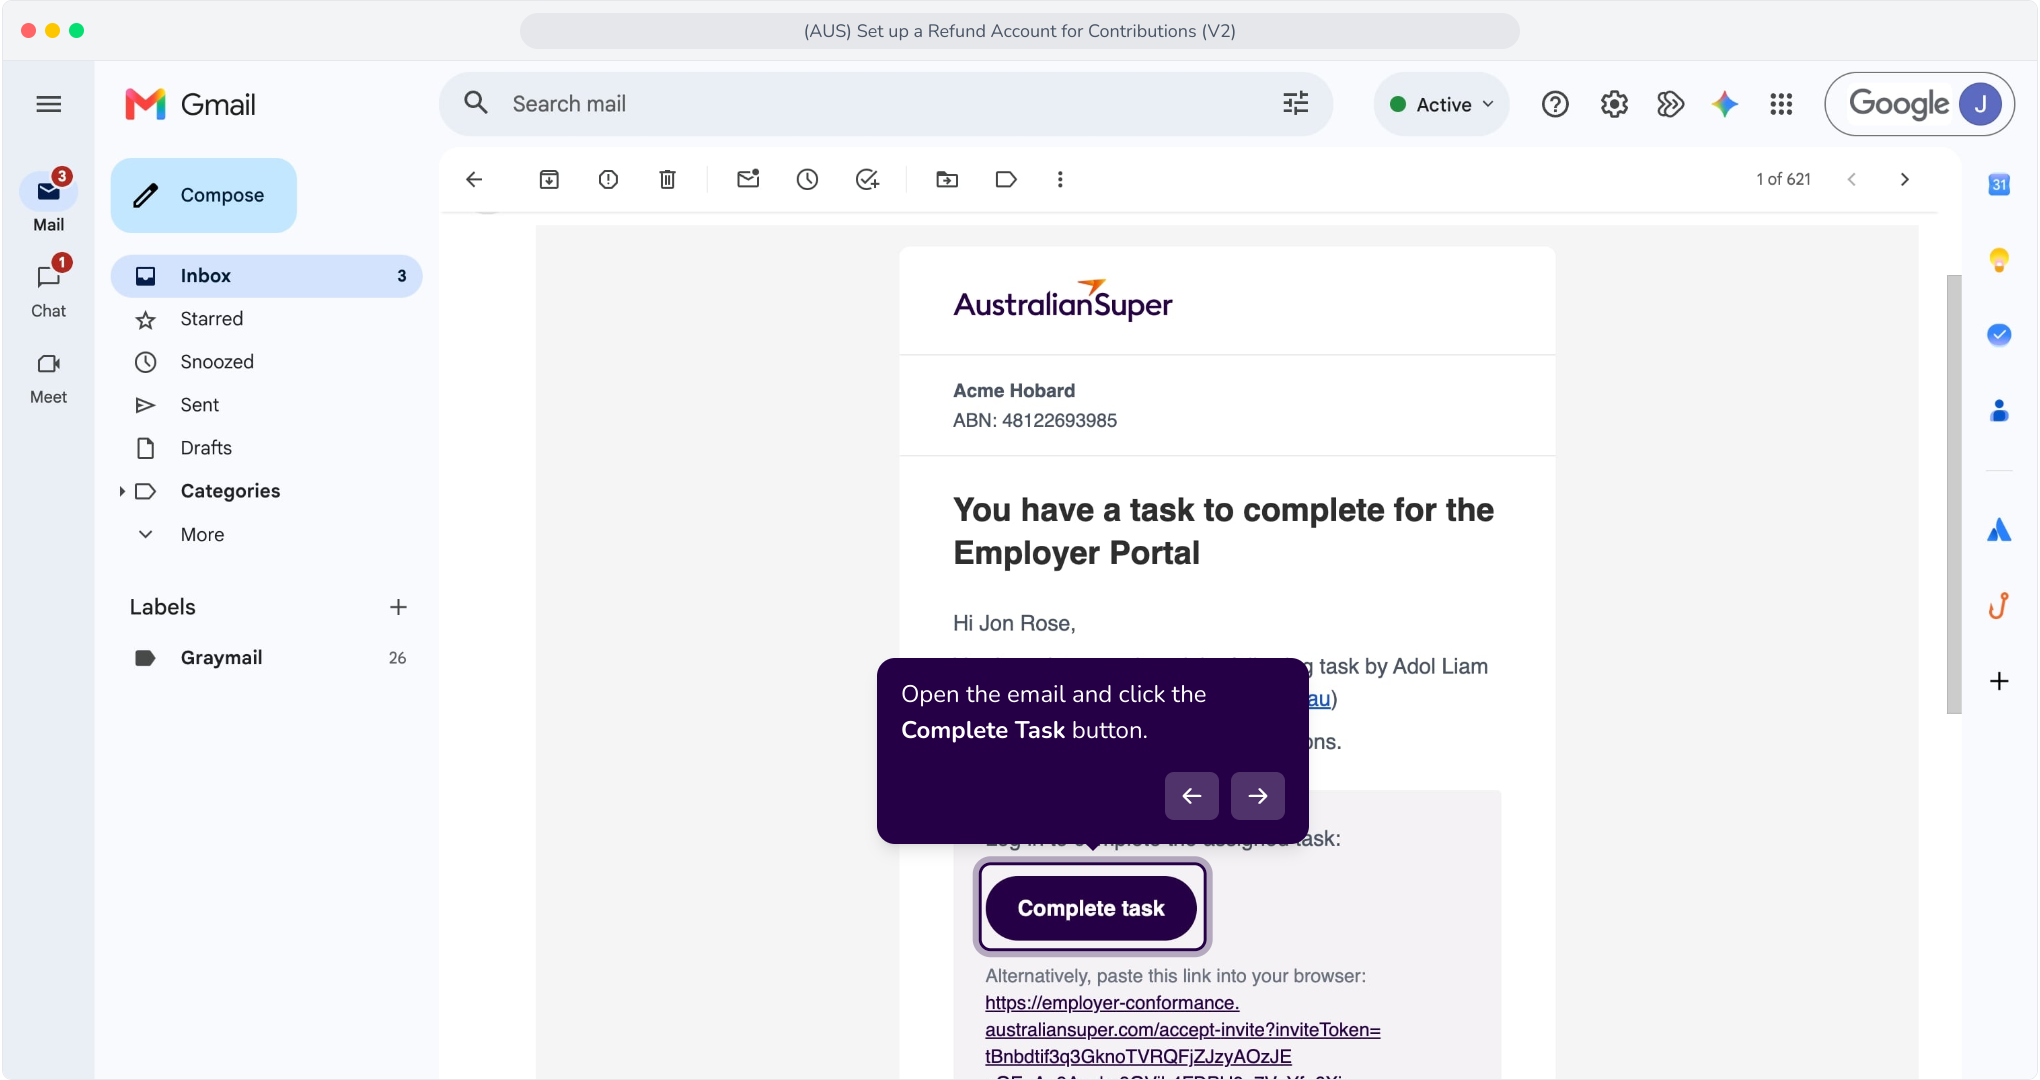The width and height of the screenshot is (2040, 1080).
Task: Mark the email as unread
Action: [x=748, y=179]
